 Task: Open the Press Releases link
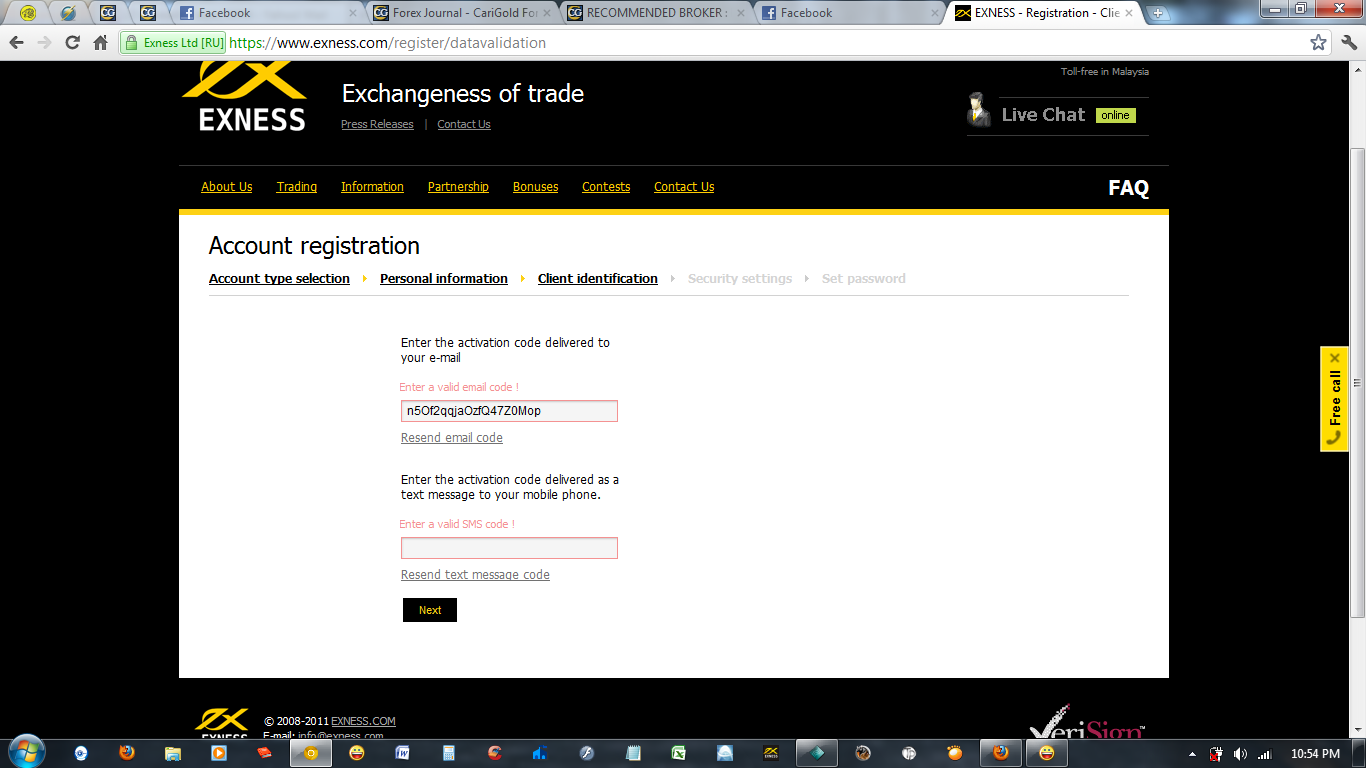point(377,124)
